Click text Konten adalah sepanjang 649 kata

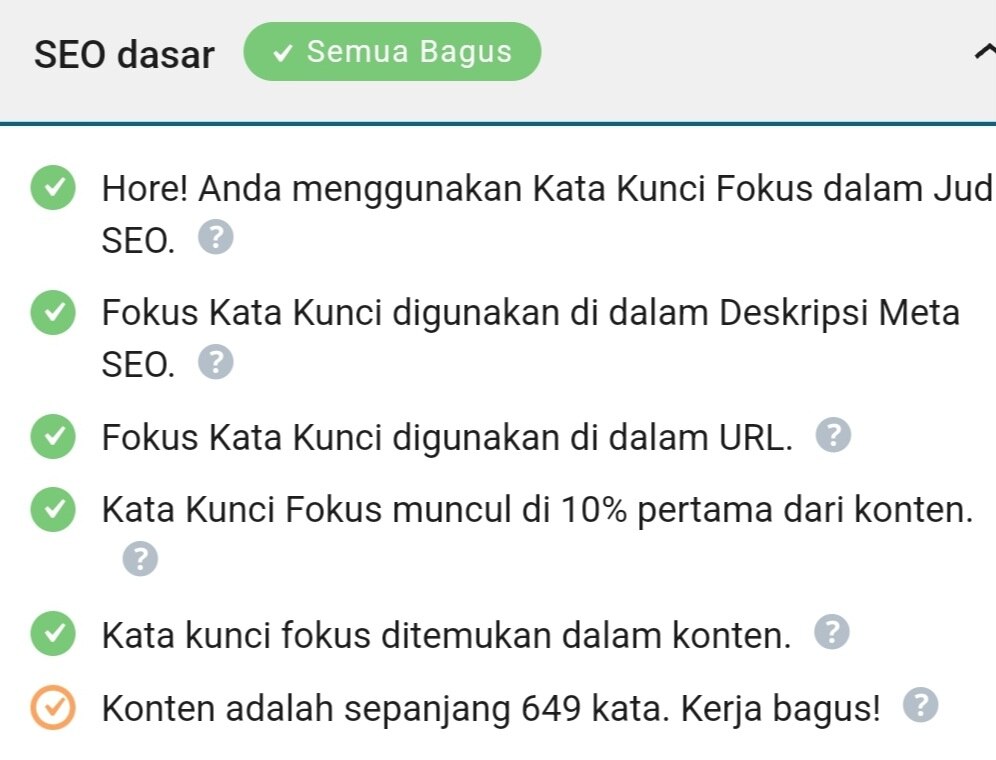491,708
